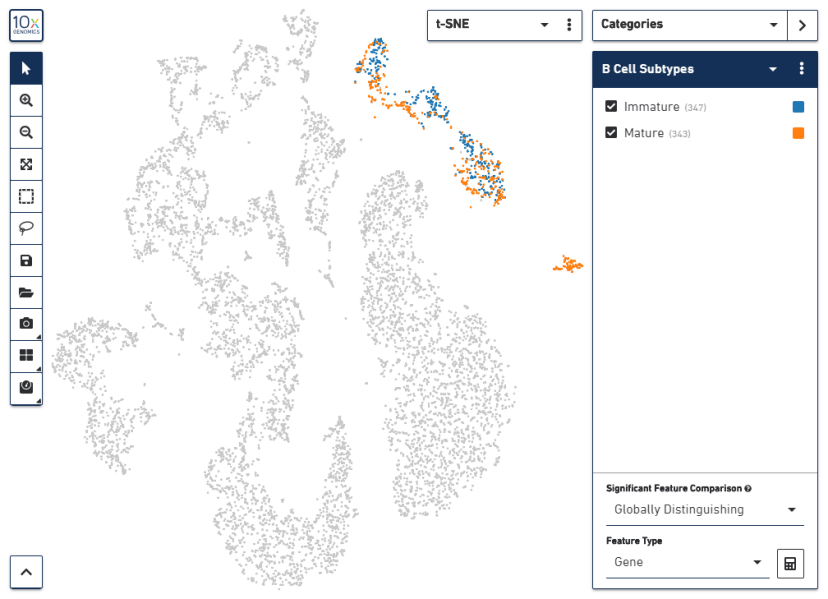
Task: Expand B Cell Subtypes category dropdown
Action: point(772,70)
